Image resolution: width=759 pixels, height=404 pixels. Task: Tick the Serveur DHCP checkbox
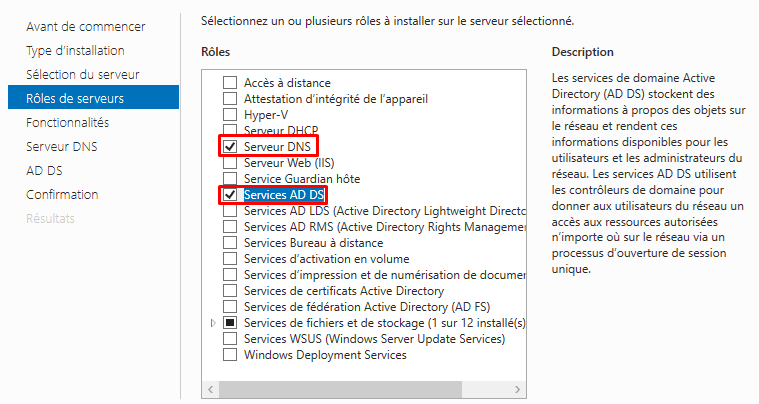pyautogui.click(x=230, y=130)
